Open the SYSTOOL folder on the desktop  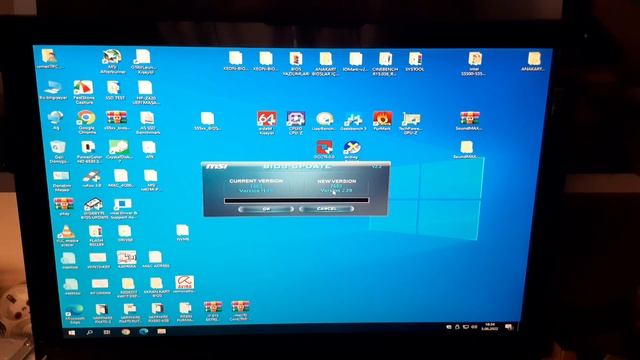[415, 62]
